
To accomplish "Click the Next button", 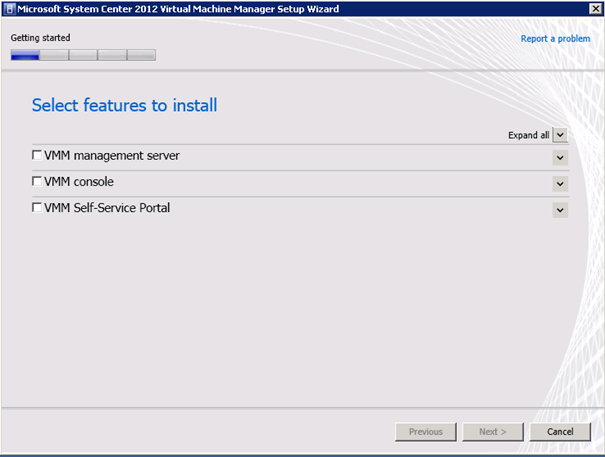I will pos(493,432).
